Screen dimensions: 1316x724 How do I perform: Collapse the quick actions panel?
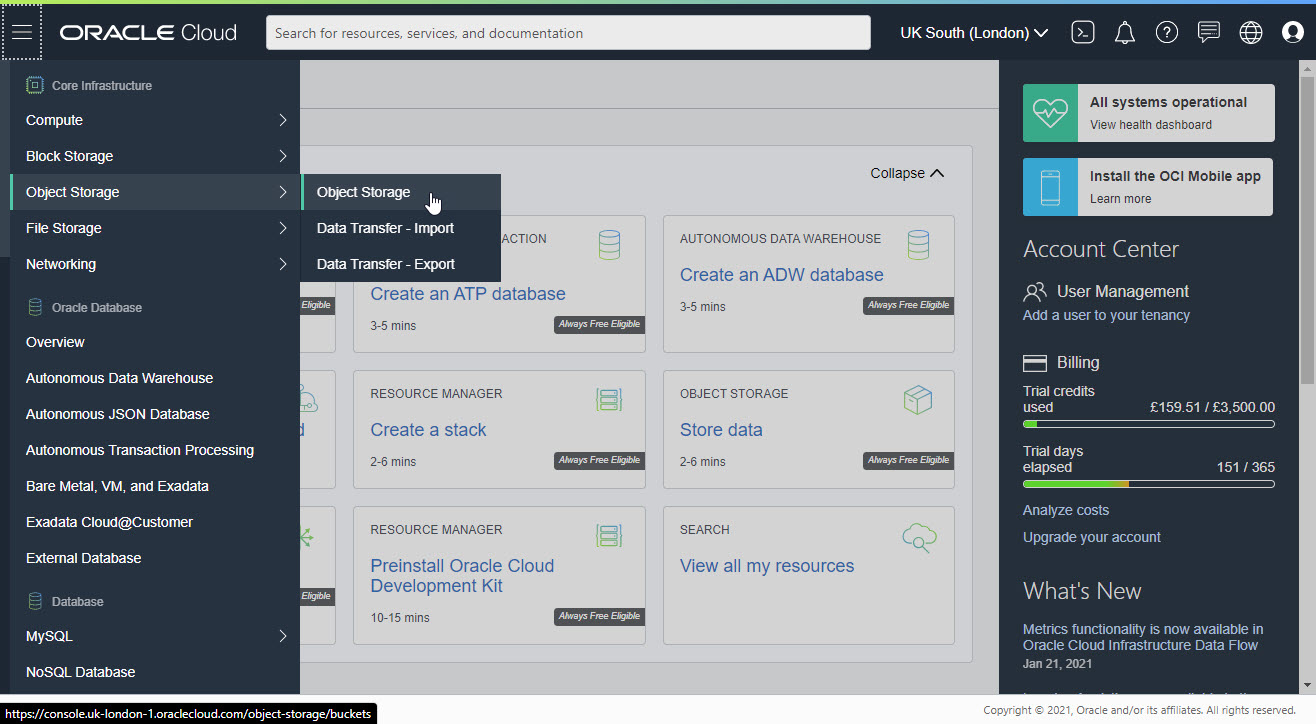coord(907,173)
